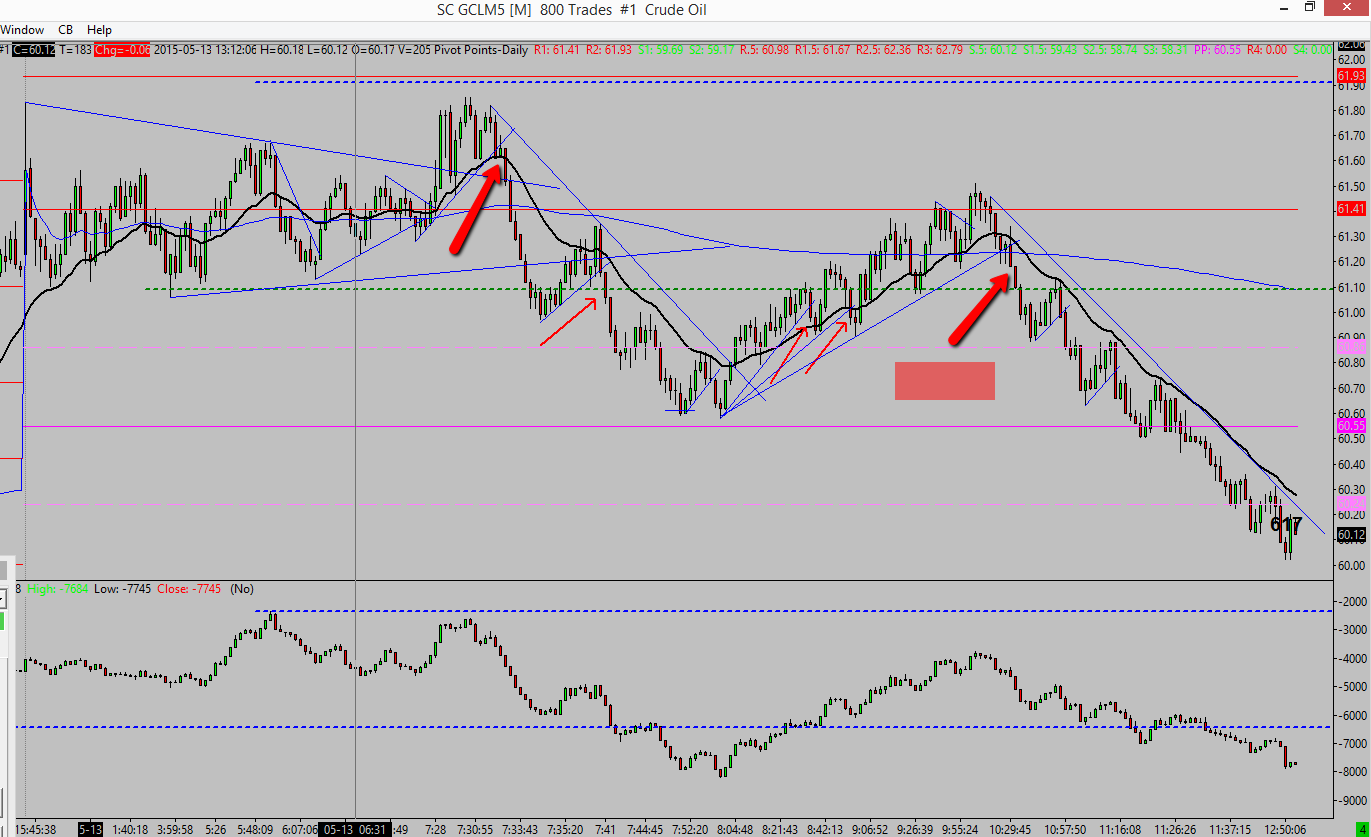1371x837 pixels.
Task: Click the '(No)' label in lower panel
Action: point(242,589)
